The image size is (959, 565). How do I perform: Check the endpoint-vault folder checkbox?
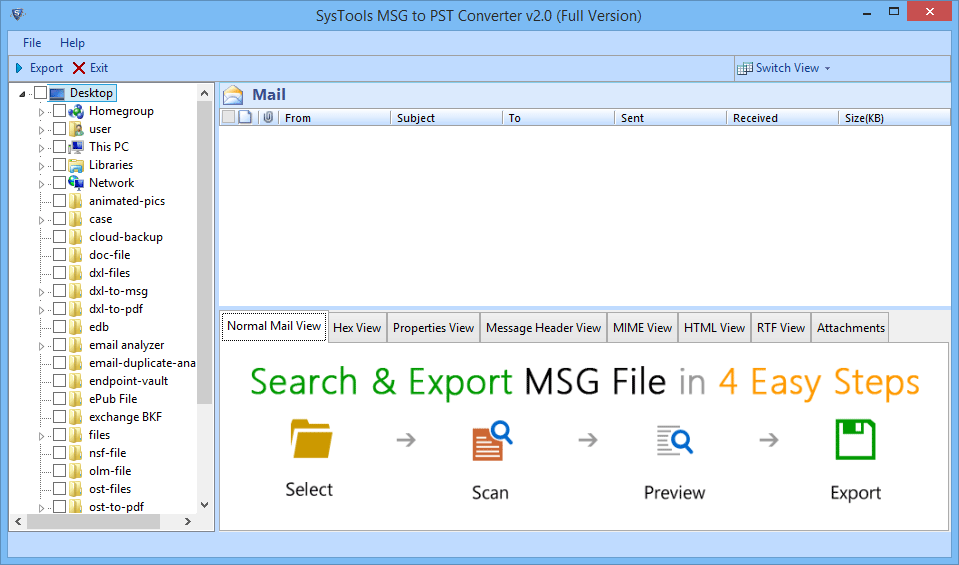[59, 380]
